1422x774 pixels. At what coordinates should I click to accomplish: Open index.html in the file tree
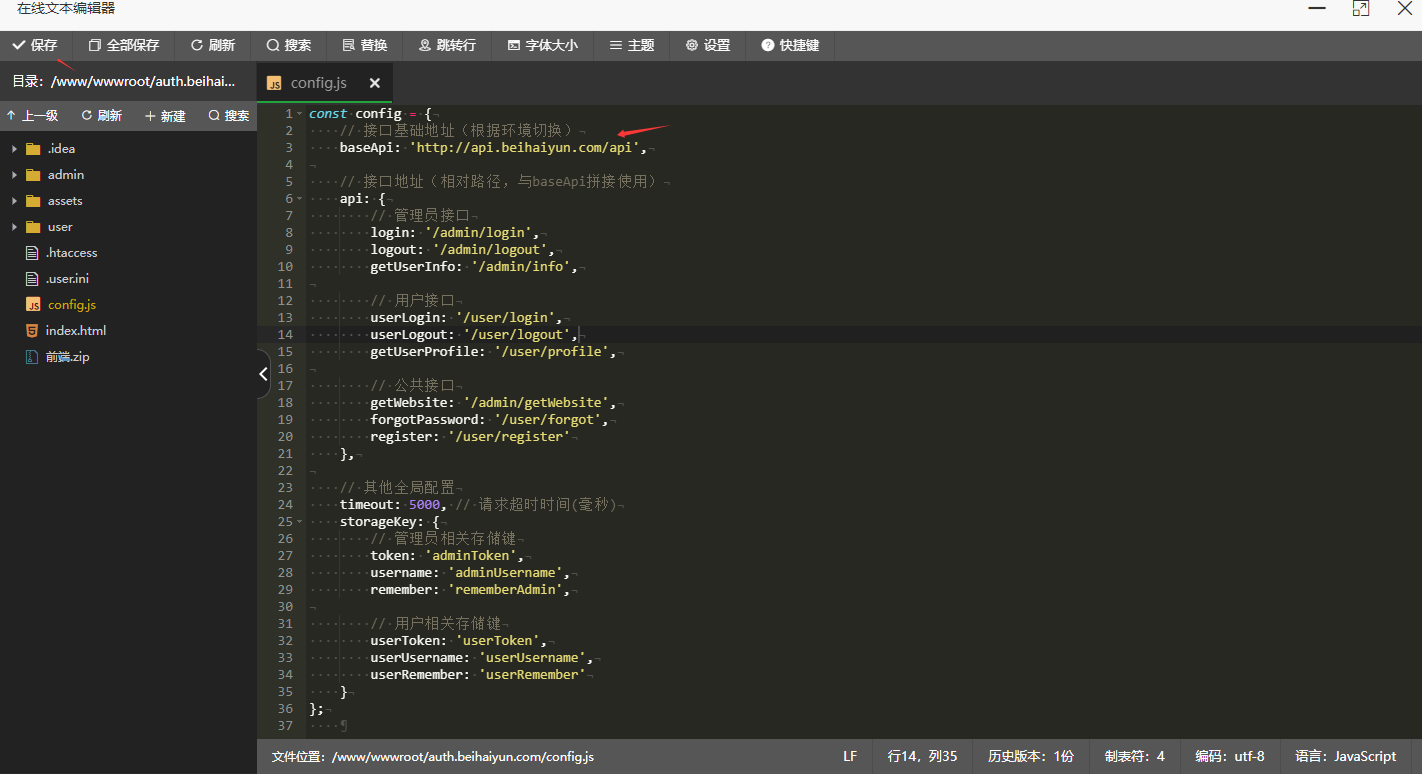(x=75, y=331)
